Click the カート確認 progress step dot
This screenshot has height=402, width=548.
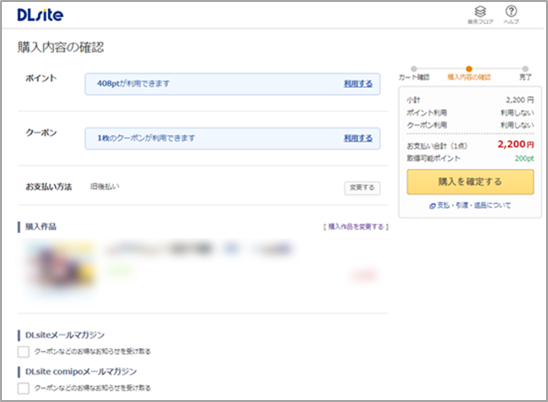pos(414,69)
